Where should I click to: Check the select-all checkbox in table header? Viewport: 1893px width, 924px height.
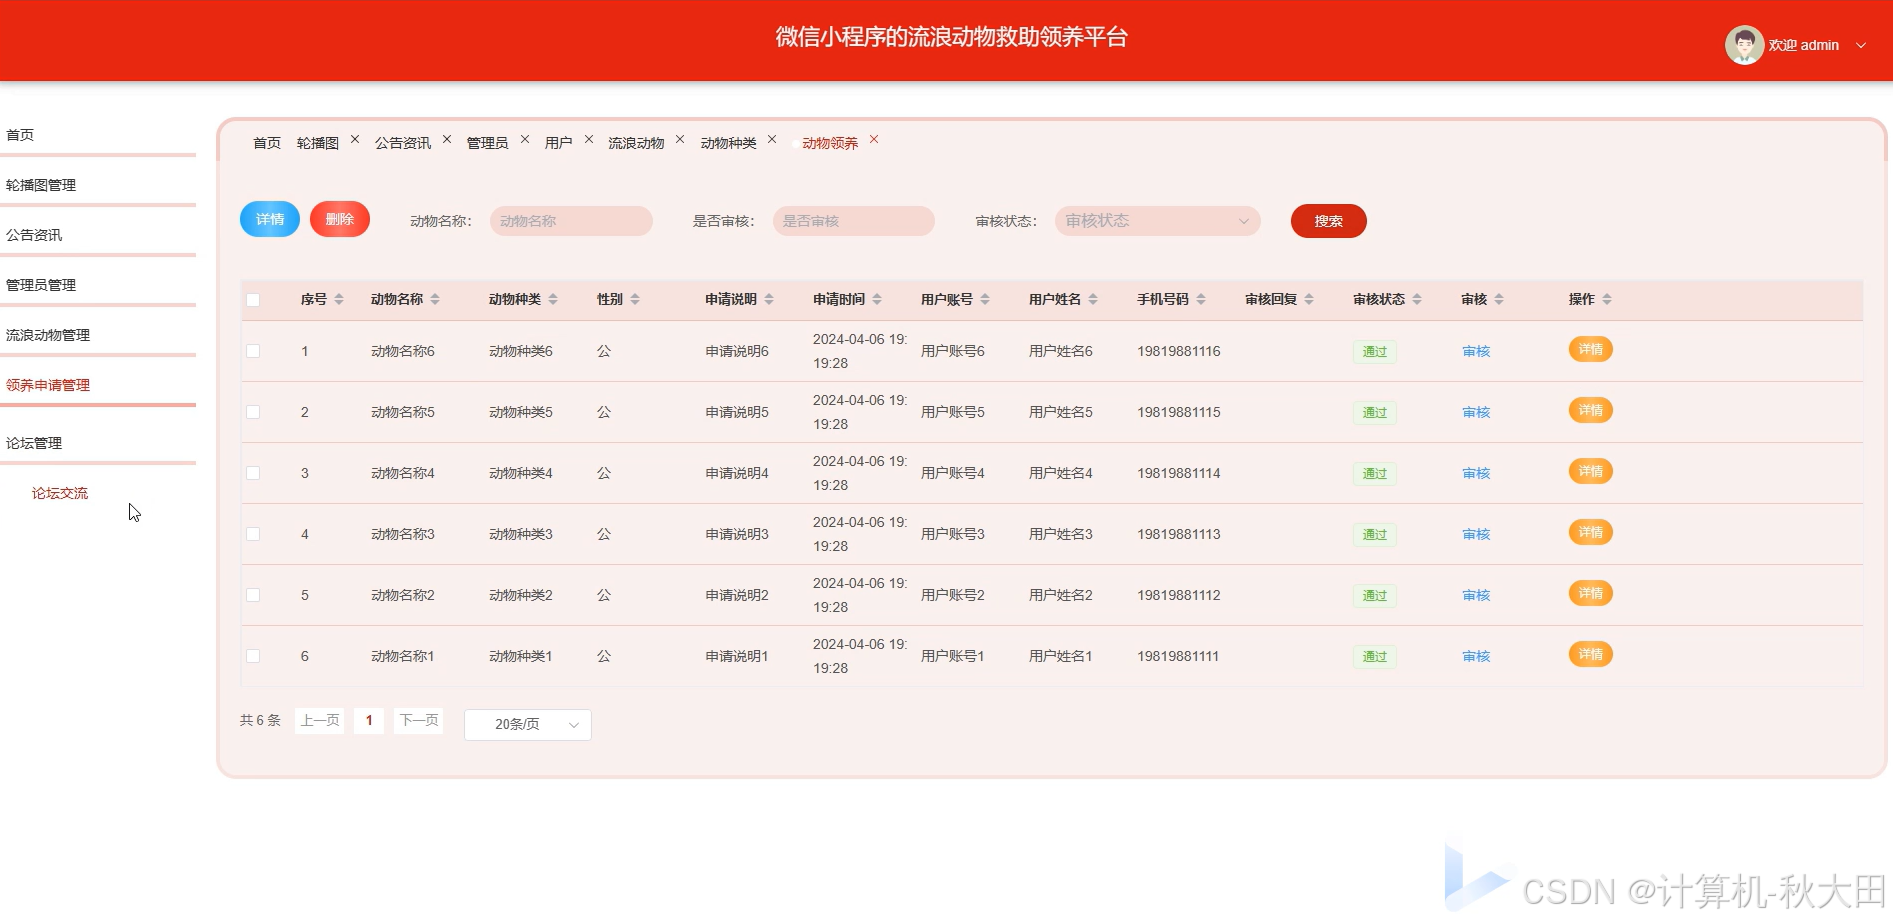click(x=253, y=298)
